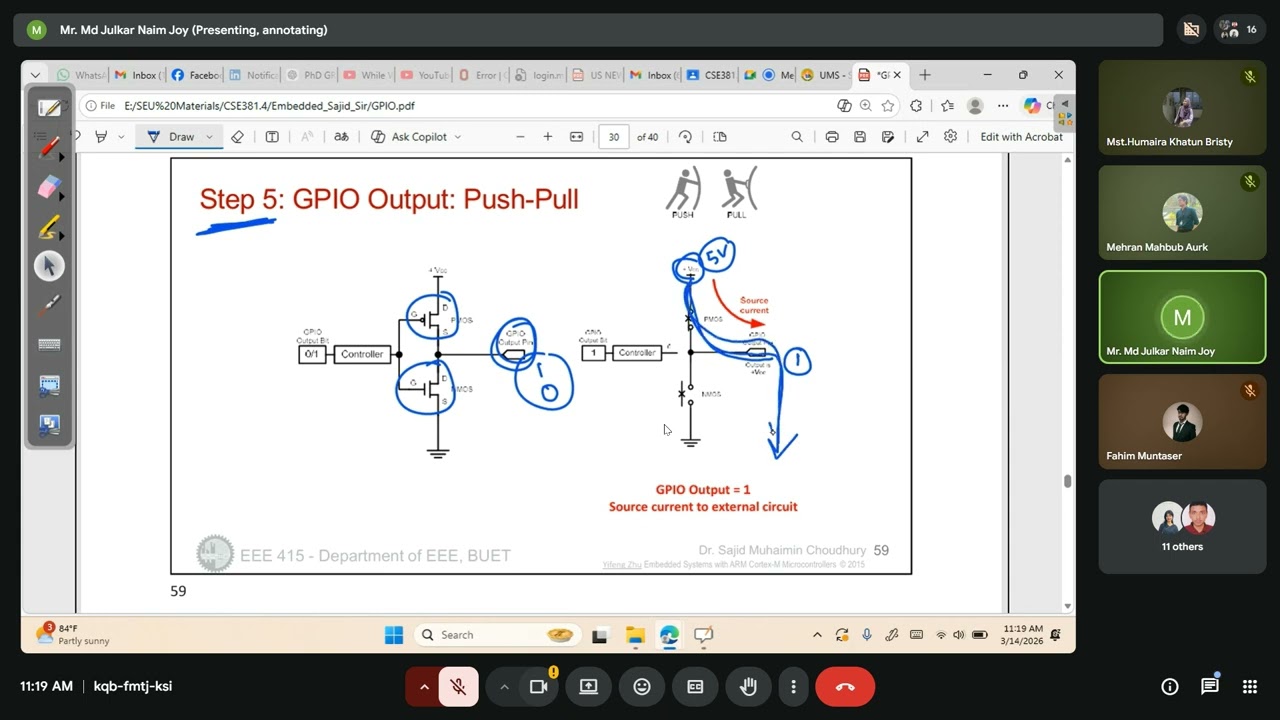1280x720 pixels.
Task: Raise hand in the meeting
Action: pyautogui.click(x=748, y=687)
